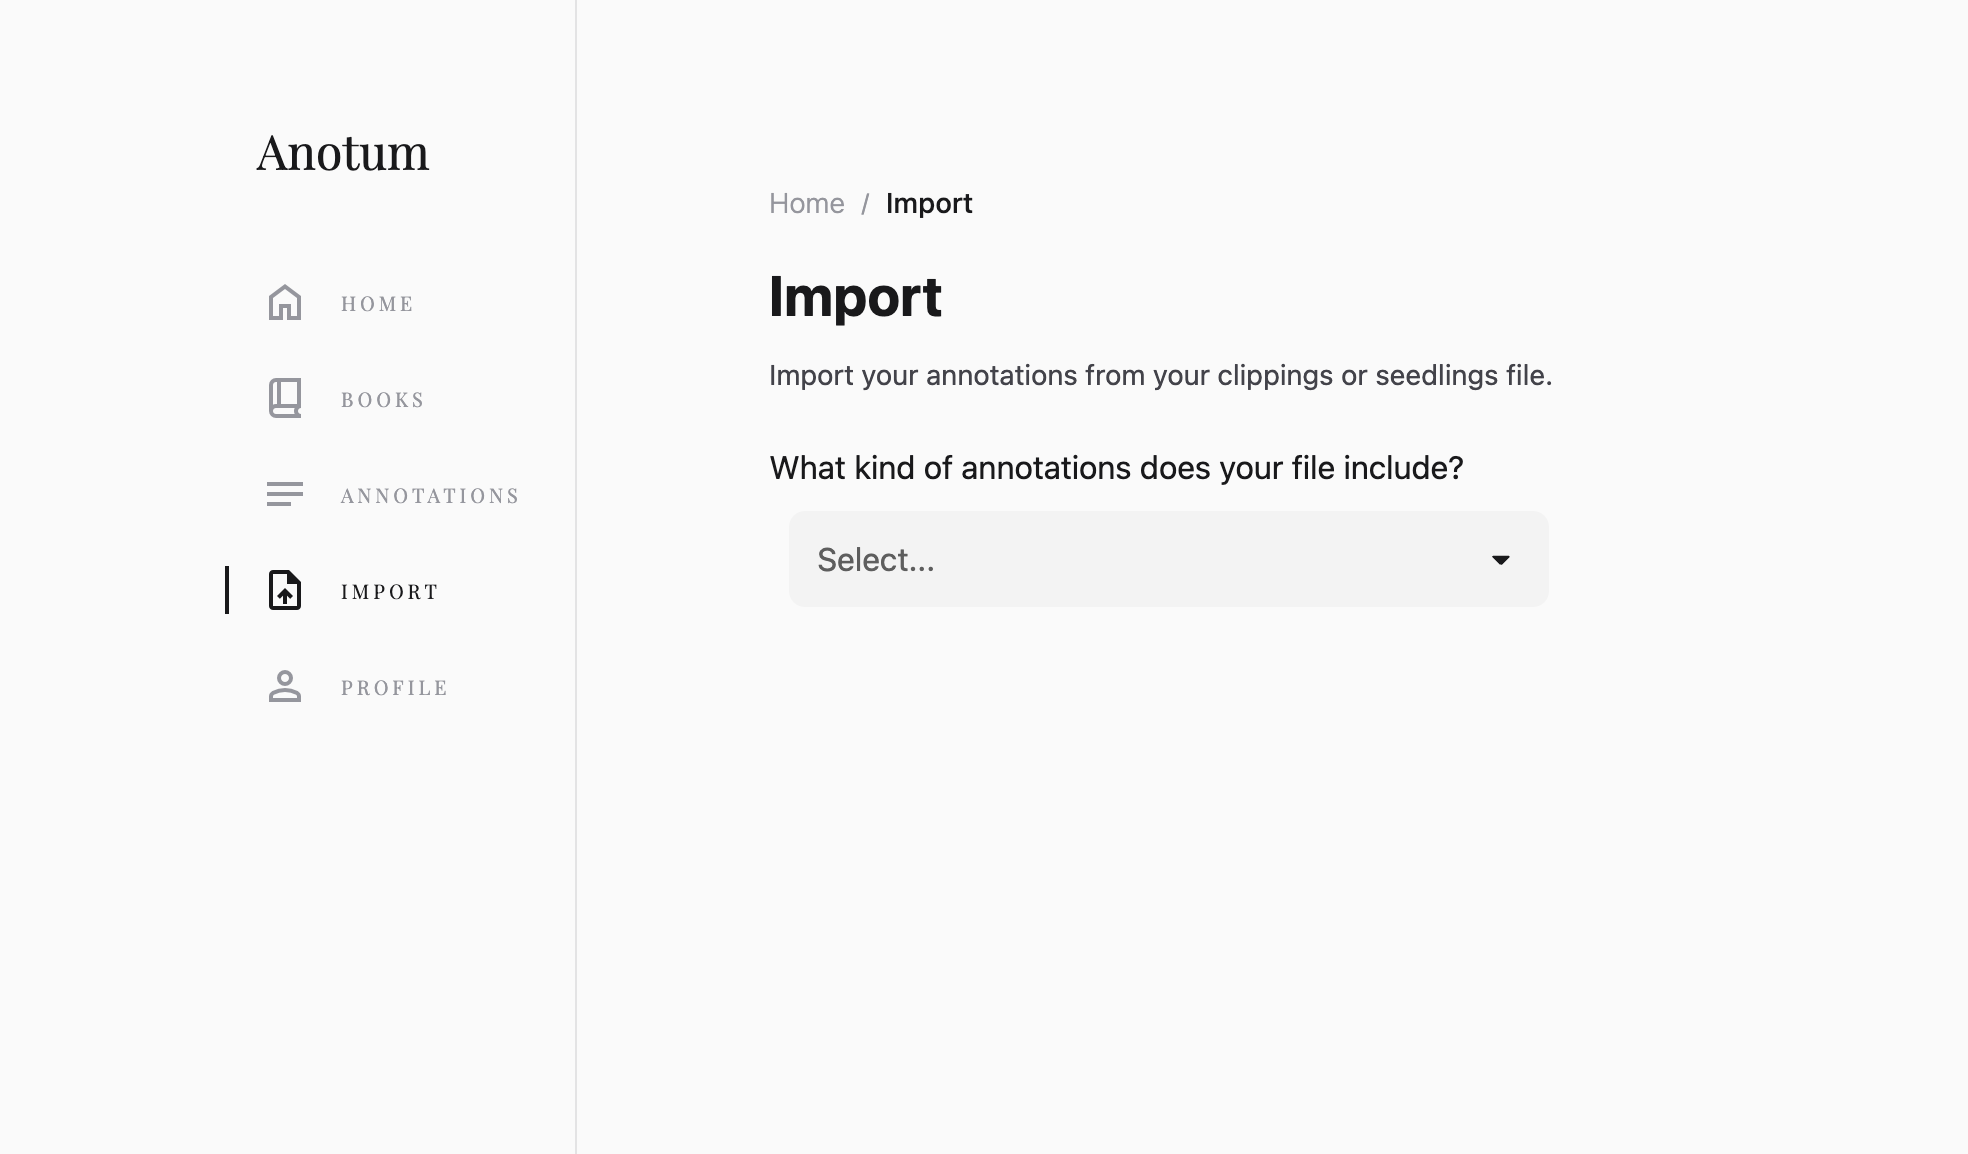This screenshot has height=1154, width=1968.
Task: Click the Import file-upload icon
Action: [x=285, y=590]
